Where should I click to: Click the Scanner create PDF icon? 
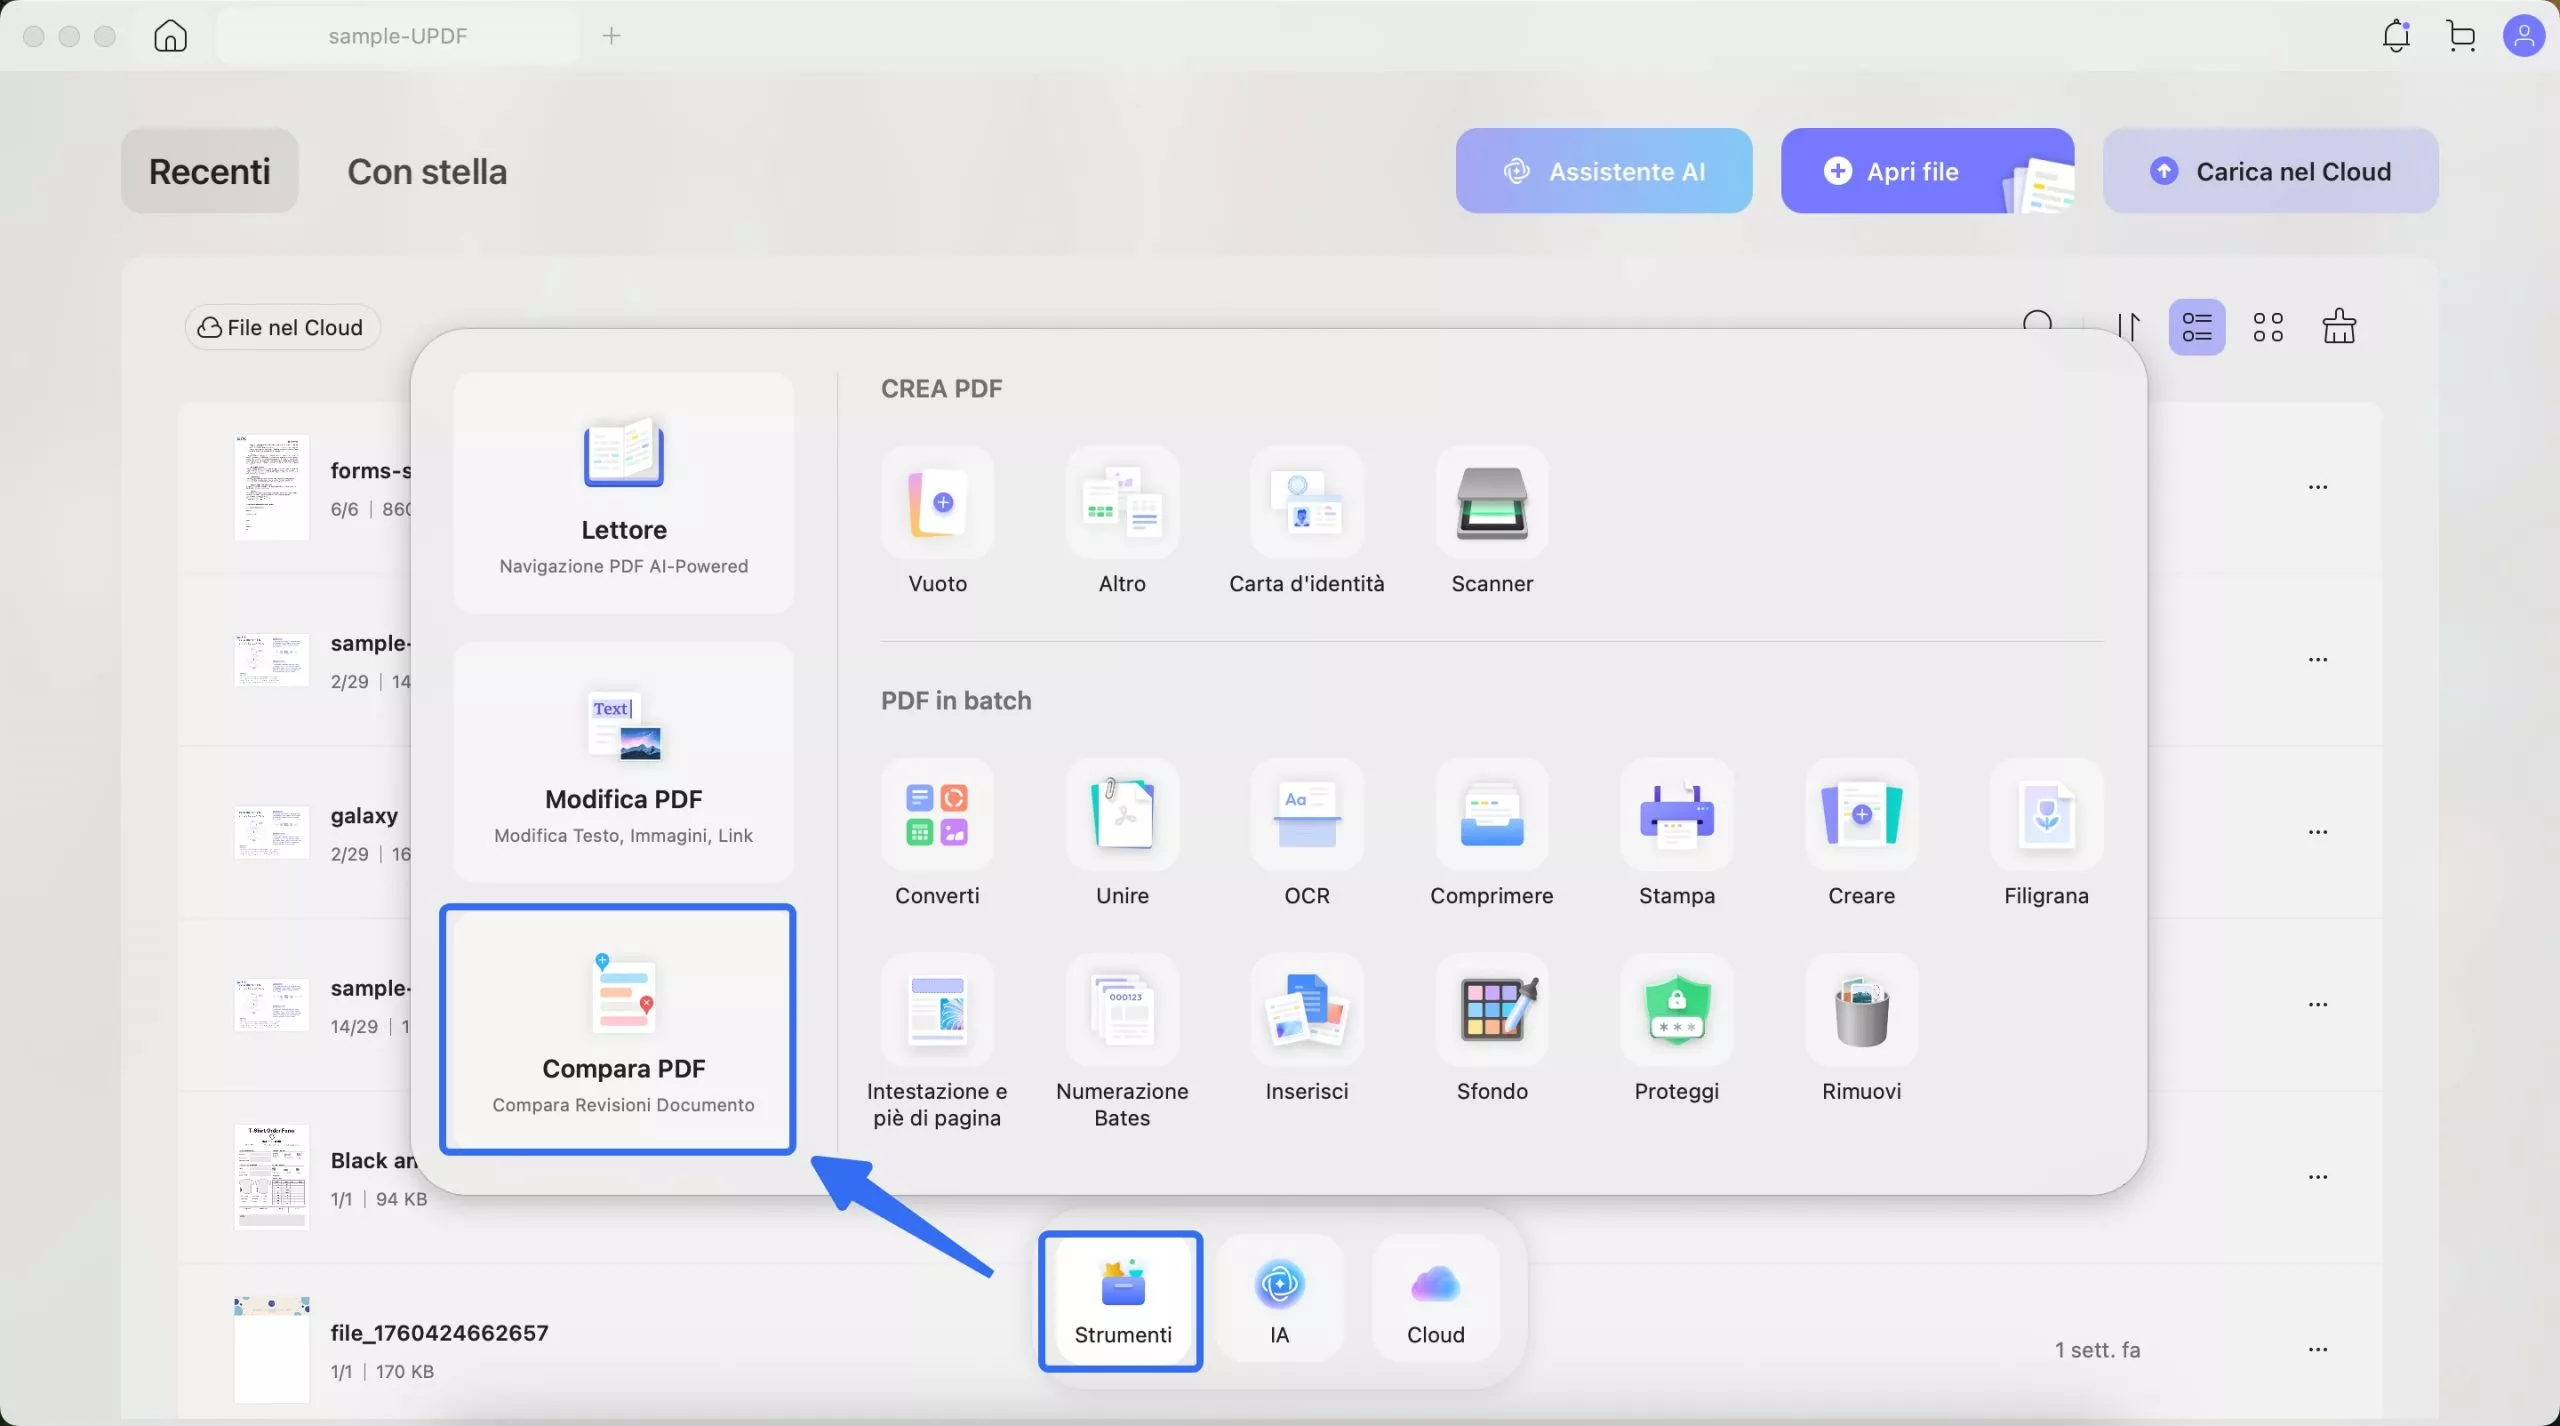(x=1491, y=503)
